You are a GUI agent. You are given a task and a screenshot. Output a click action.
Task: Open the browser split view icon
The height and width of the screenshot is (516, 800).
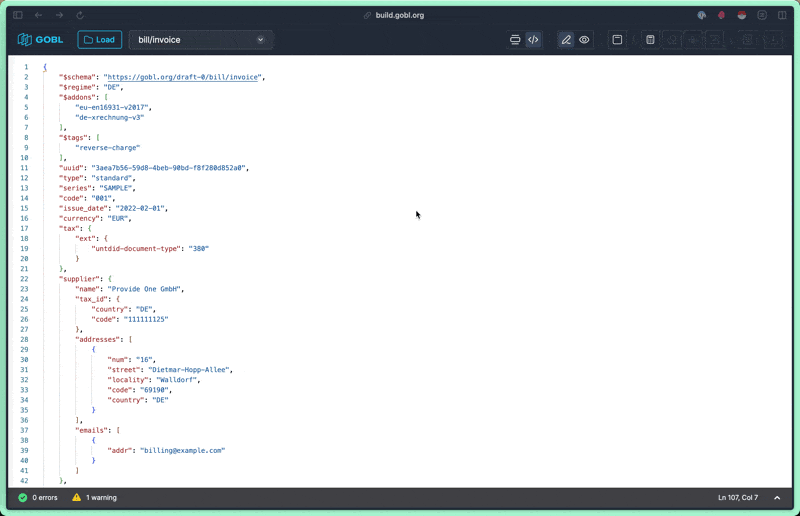pyautogui.click(x=782, y=15)
